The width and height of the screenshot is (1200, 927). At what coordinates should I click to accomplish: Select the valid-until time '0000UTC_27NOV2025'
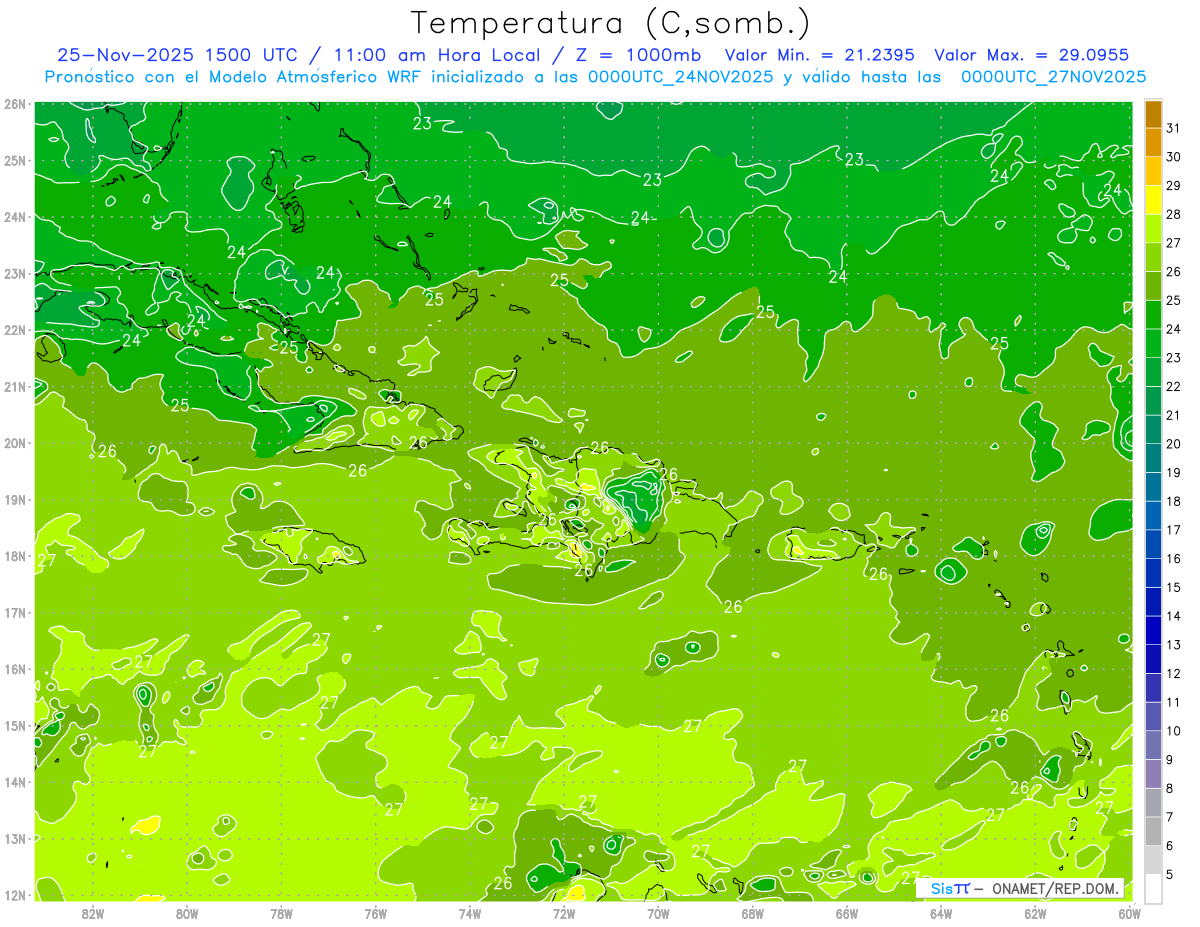tap(1054, 76)
